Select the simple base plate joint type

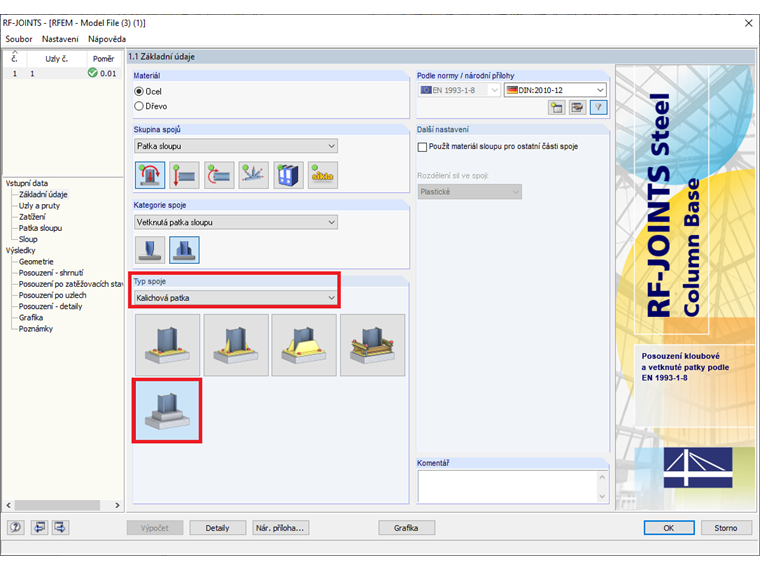pyautogui.click(x=167, y=345)
